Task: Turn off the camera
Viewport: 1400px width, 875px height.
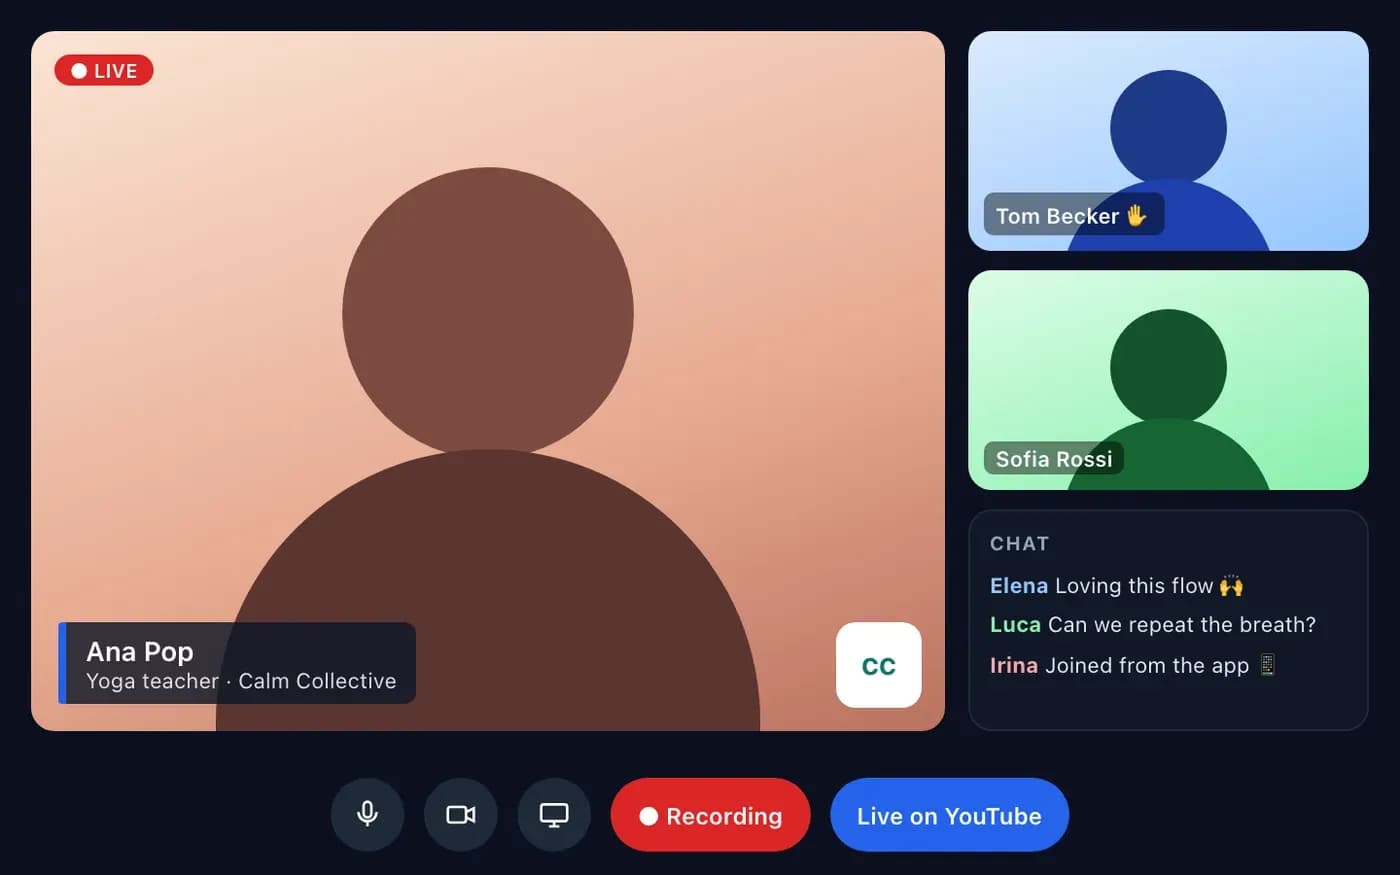Action: point(461,815)
